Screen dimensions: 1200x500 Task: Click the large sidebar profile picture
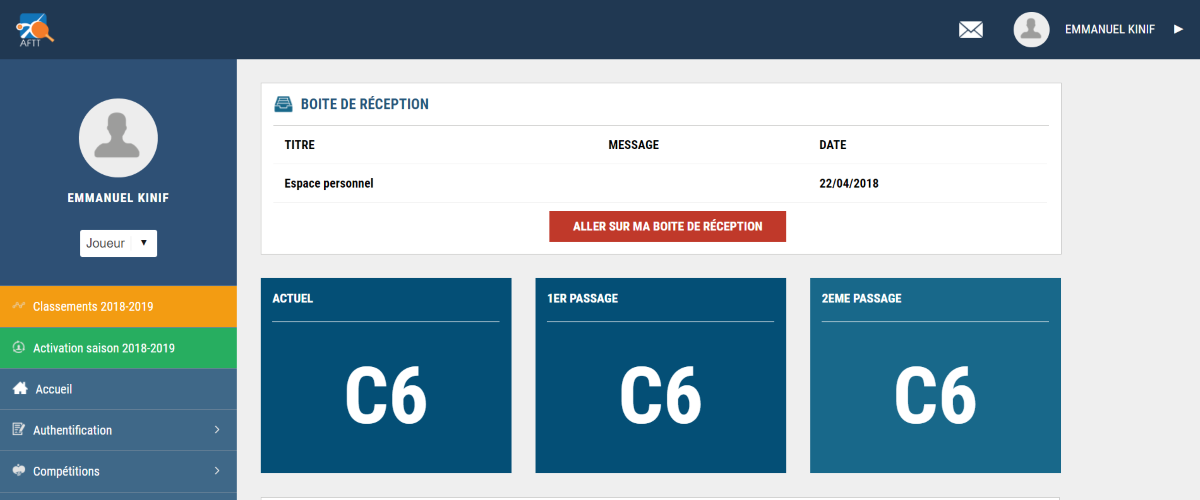pos(118,138)
